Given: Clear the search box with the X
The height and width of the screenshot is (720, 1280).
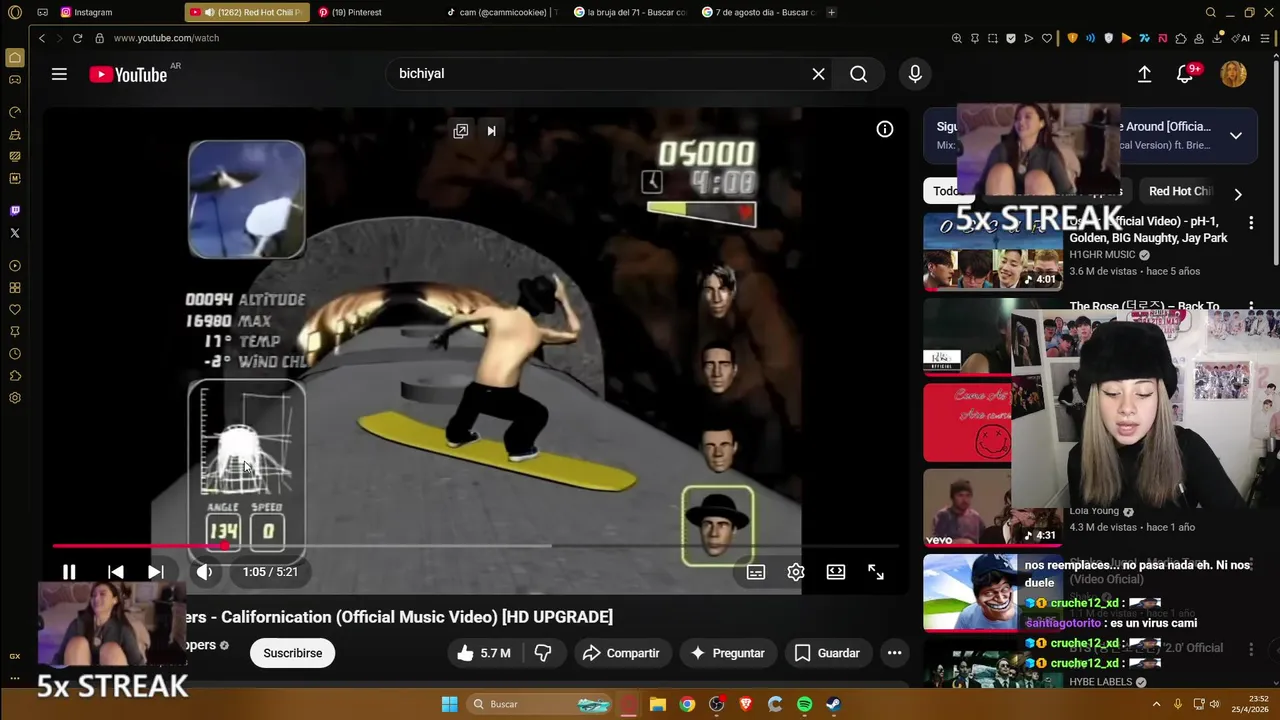Looking at the screenshot, I should 818,74.
